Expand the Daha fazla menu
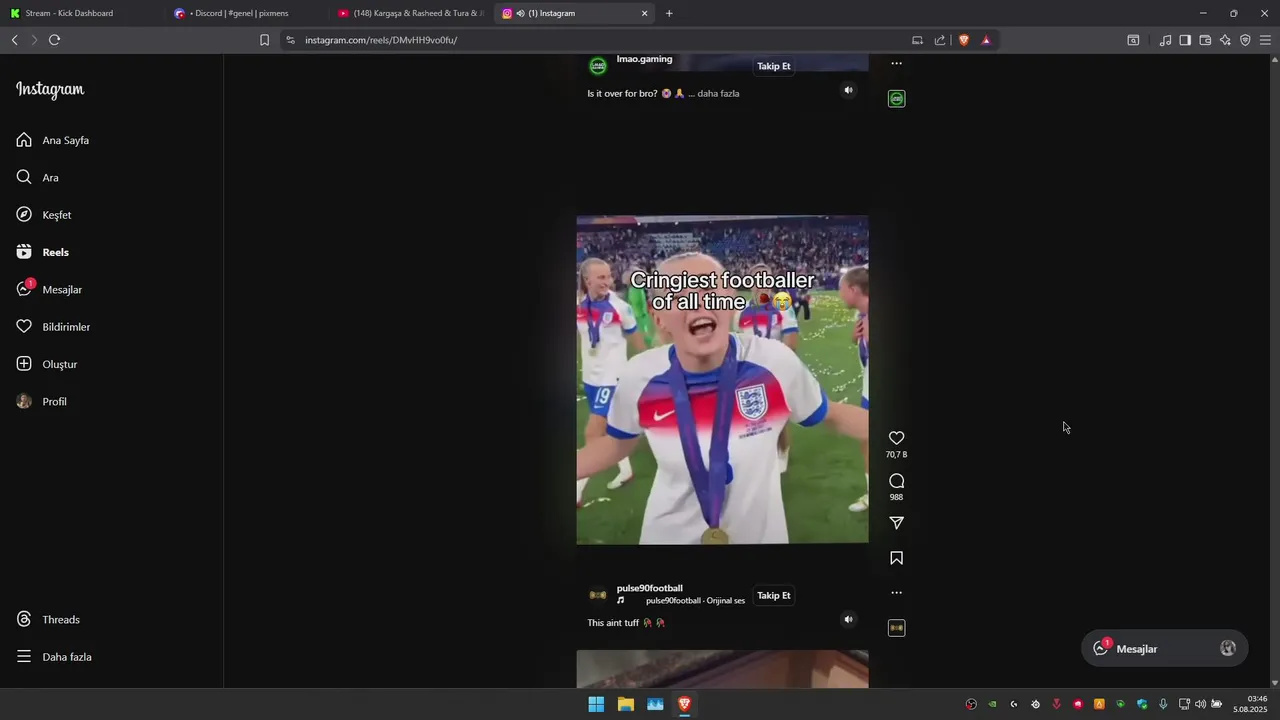 (54, 657)
